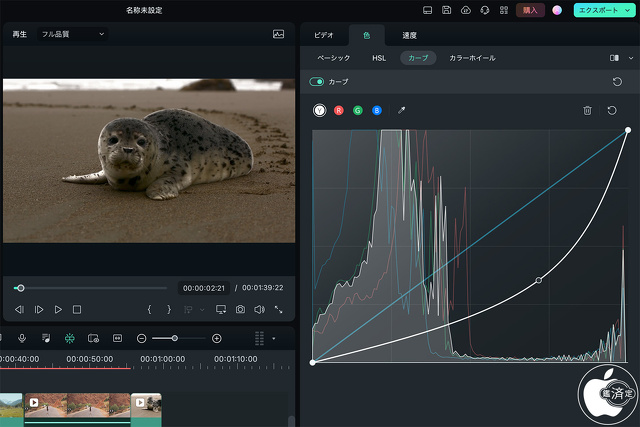This screenshot has height=427, width=640.
Task: Open the cloud upload icon
Action: click(x=465, y=10)
